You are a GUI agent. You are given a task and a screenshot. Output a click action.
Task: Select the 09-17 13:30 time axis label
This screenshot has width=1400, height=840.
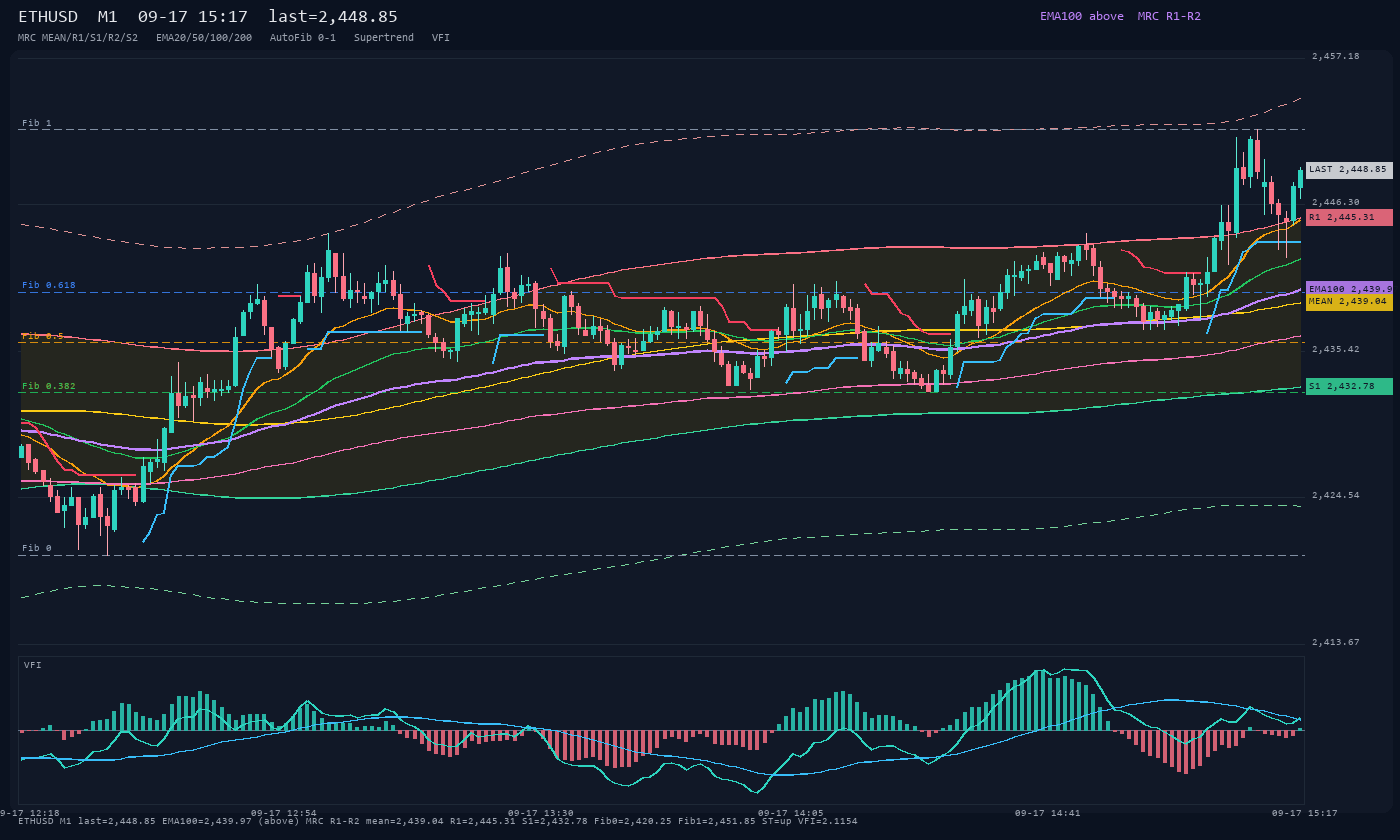tap(541, 813)
